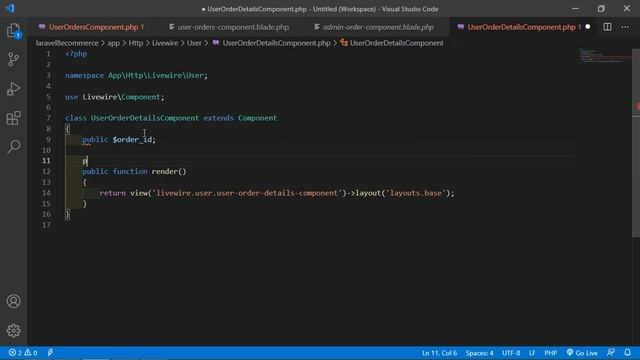Click the 'livewire.user.user-order-details-component' view string
This screenshot has height=360, width=640.
[247, 193]
